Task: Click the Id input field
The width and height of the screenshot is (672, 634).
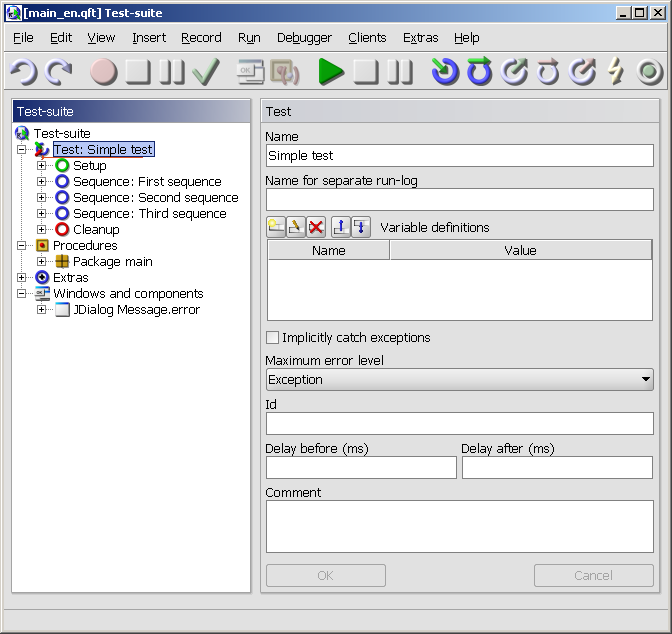Action: coord(459,424)
